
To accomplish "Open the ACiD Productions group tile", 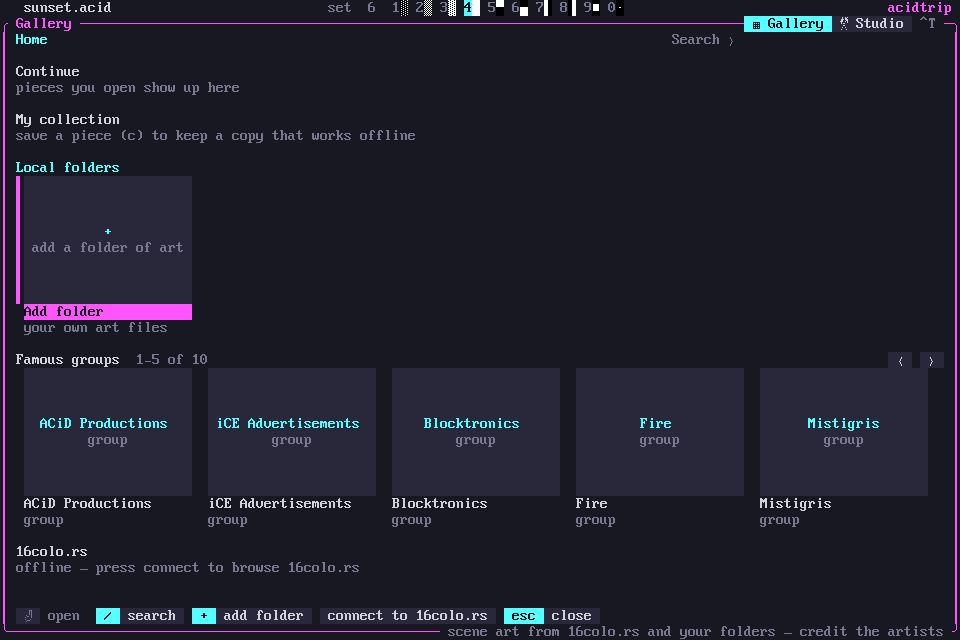I will click(x=108, y=432).
